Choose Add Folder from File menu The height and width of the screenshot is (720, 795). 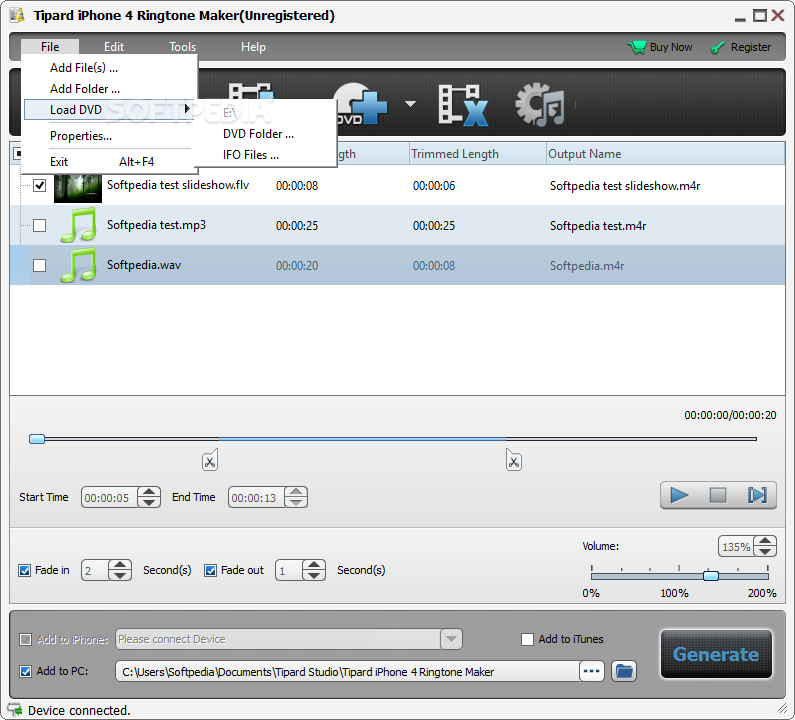pyautogui.click(x=109, y=89)
